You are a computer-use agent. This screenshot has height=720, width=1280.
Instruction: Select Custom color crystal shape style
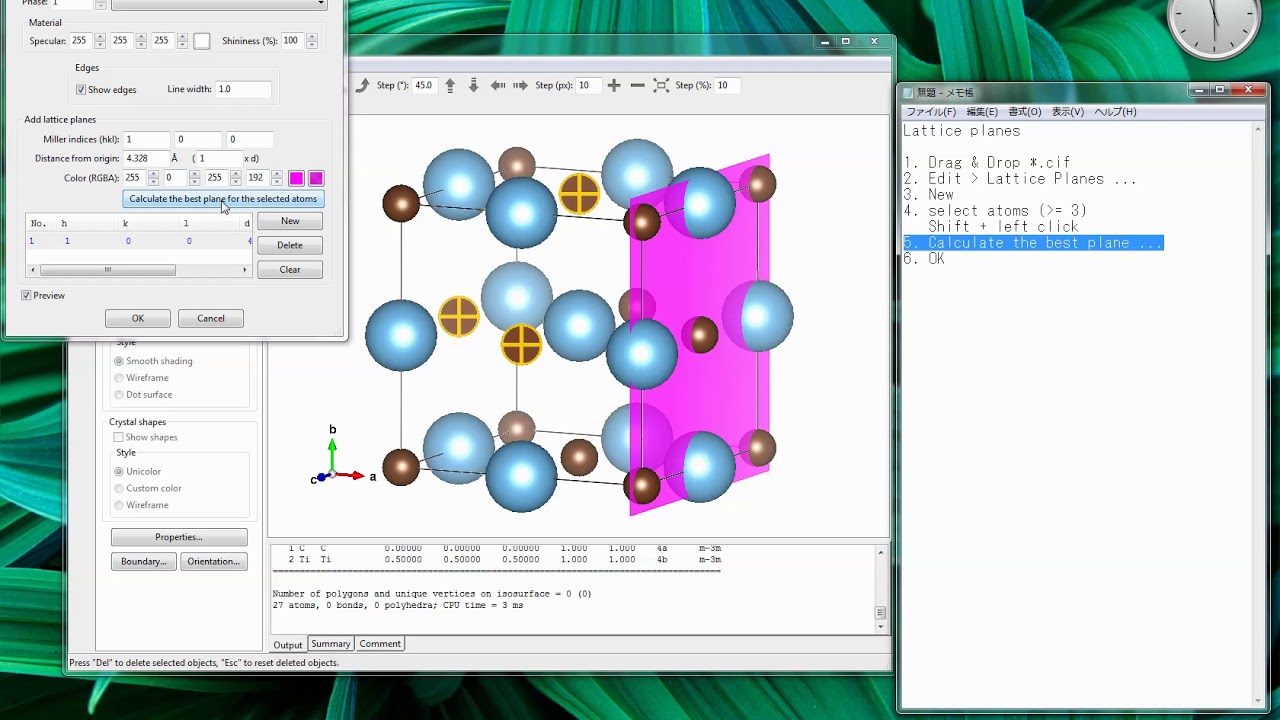119,489
